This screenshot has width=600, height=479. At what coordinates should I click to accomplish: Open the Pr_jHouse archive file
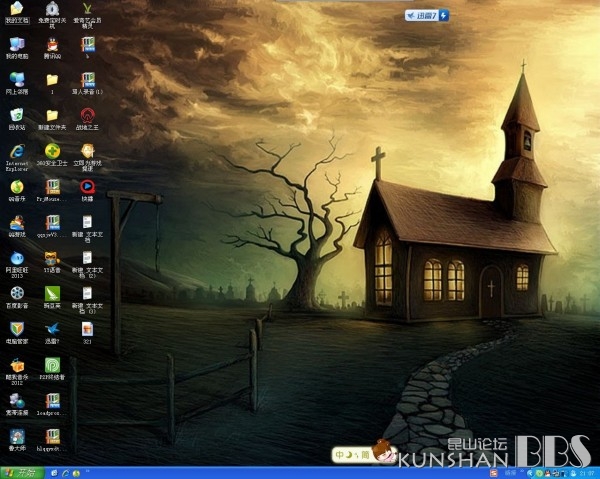52,191
